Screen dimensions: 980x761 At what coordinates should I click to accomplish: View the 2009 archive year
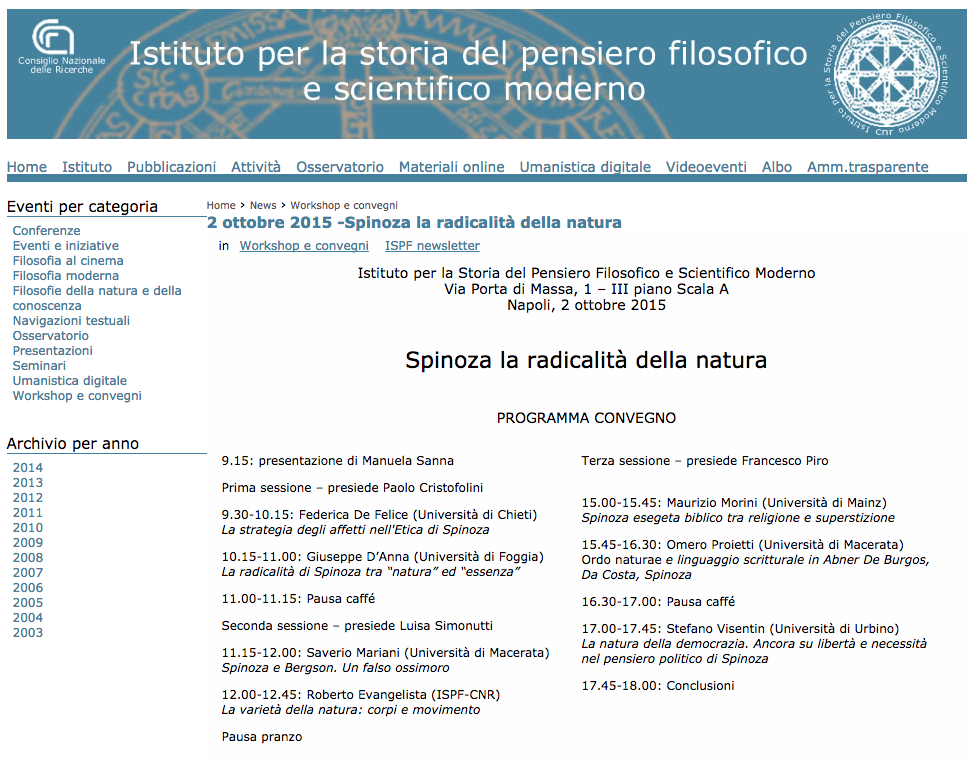click(28, 543)
